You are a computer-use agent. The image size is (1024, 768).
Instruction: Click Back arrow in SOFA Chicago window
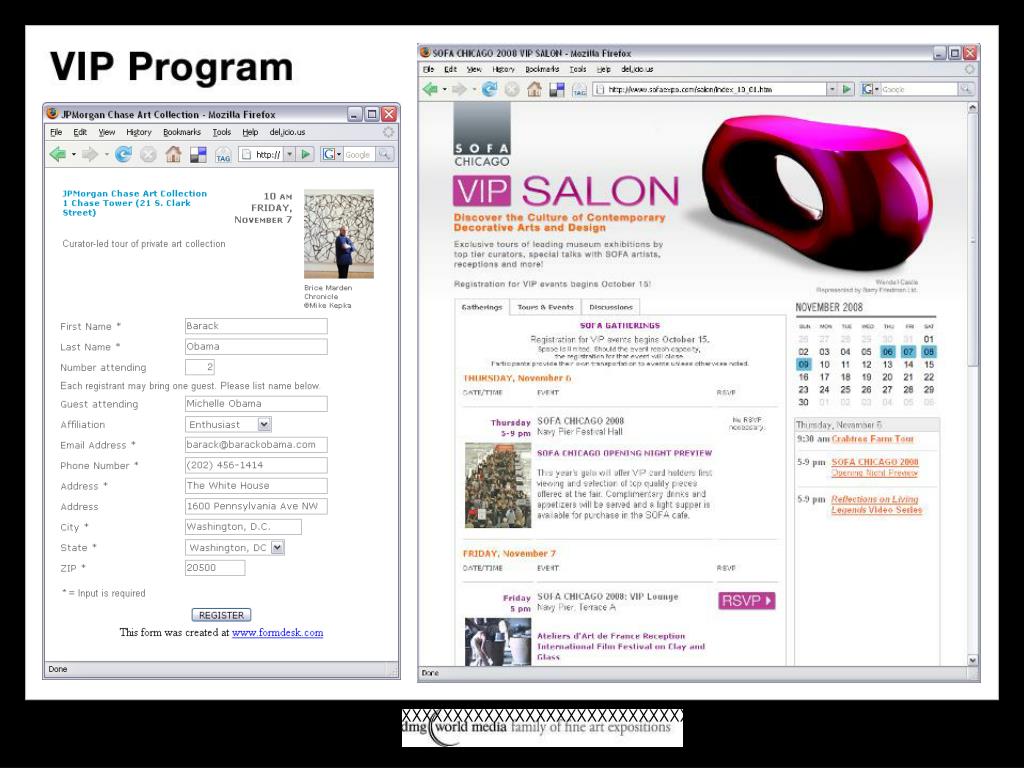click(430, 89)
